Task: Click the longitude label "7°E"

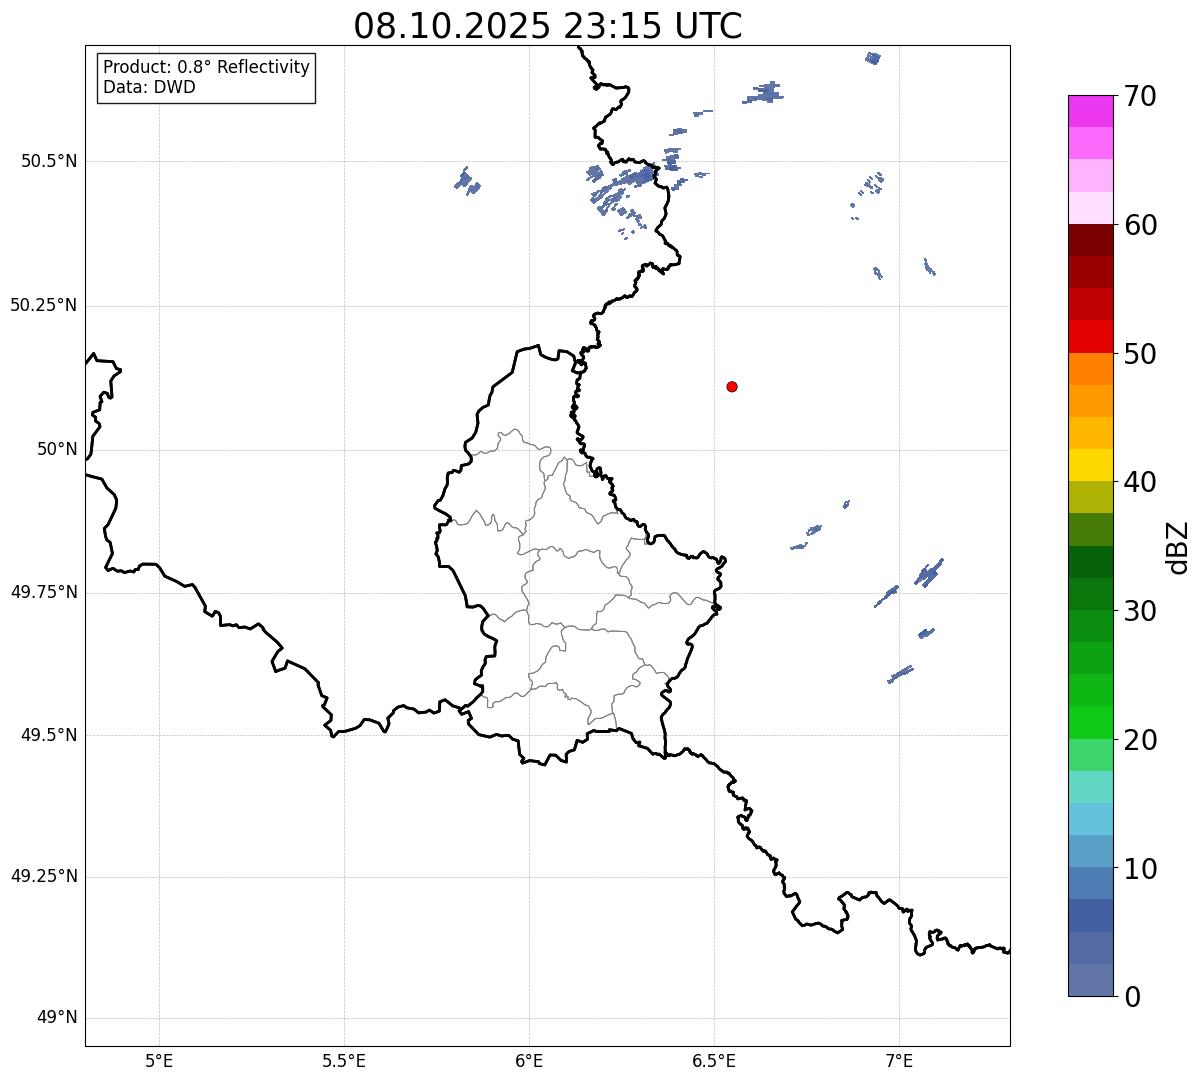Action: tap(899, 1060)
